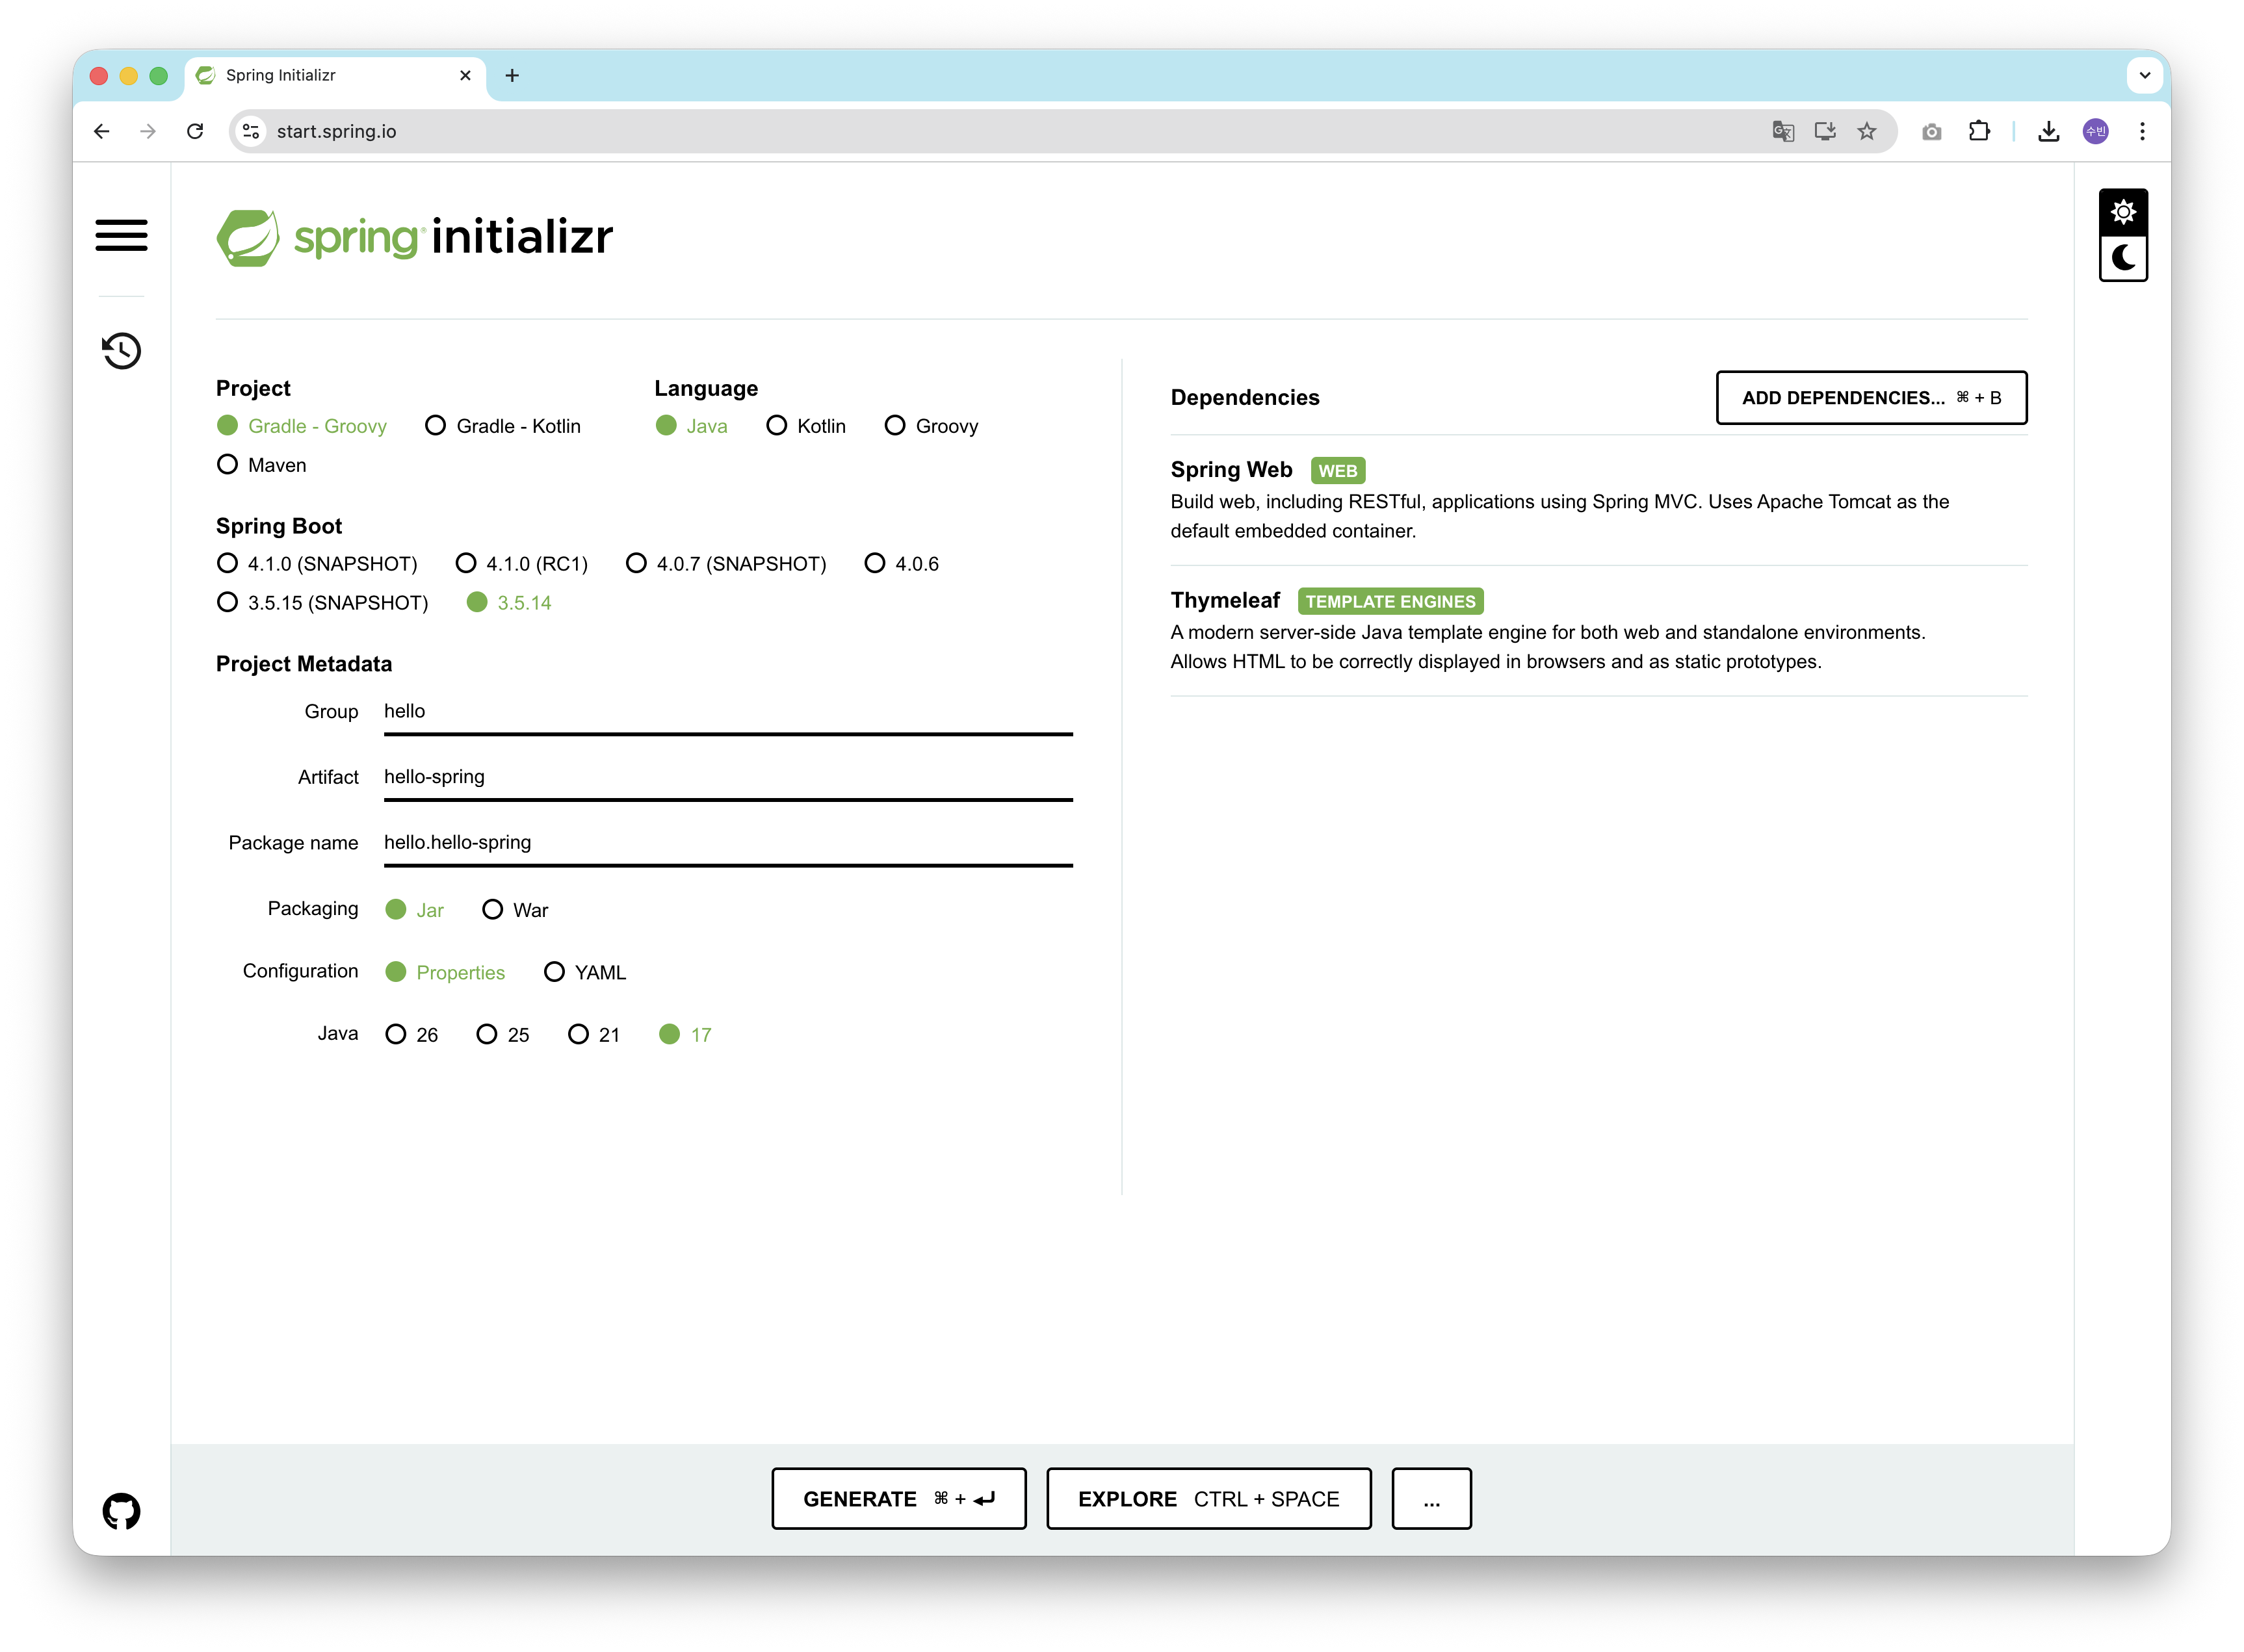
Task: Select Java version 21
Action: tap(594, 1035)
